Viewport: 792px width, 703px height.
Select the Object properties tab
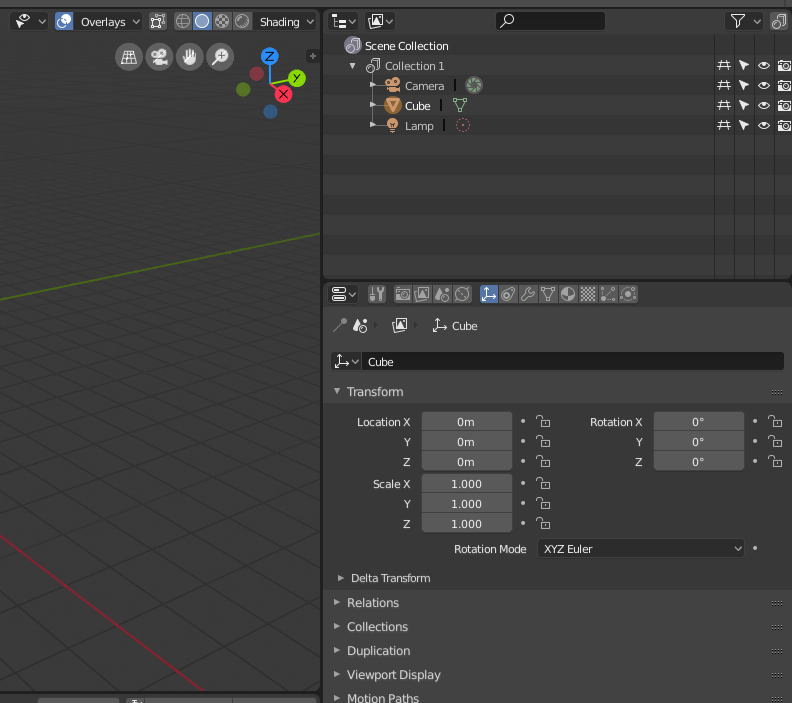(488, 294)
